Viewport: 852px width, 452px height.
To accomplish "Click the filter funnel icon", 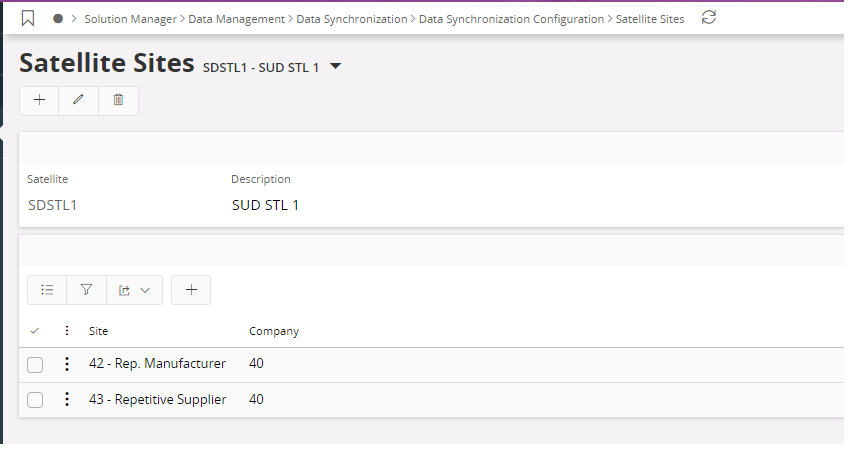I will (86, 290).
